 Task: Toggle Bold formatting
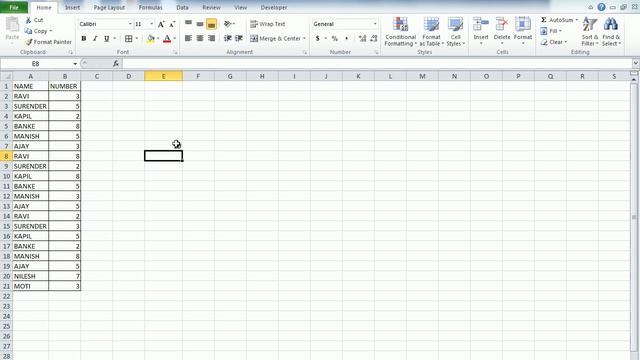click(84, 38)
